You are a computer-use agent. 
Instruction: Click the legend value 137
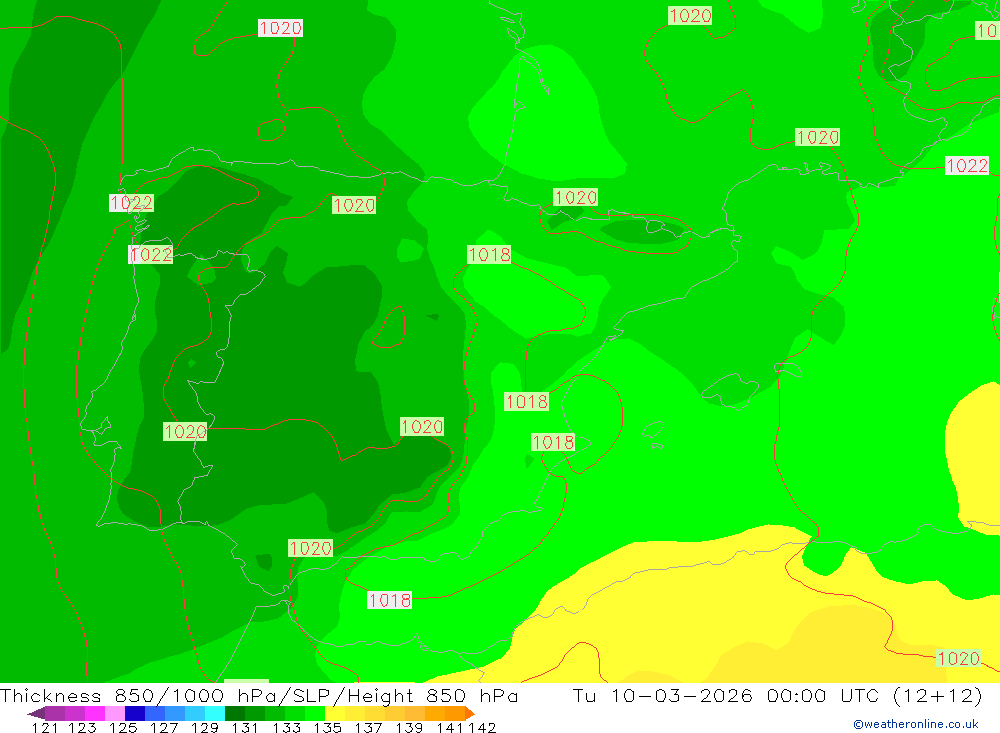(x=368, y=728)
